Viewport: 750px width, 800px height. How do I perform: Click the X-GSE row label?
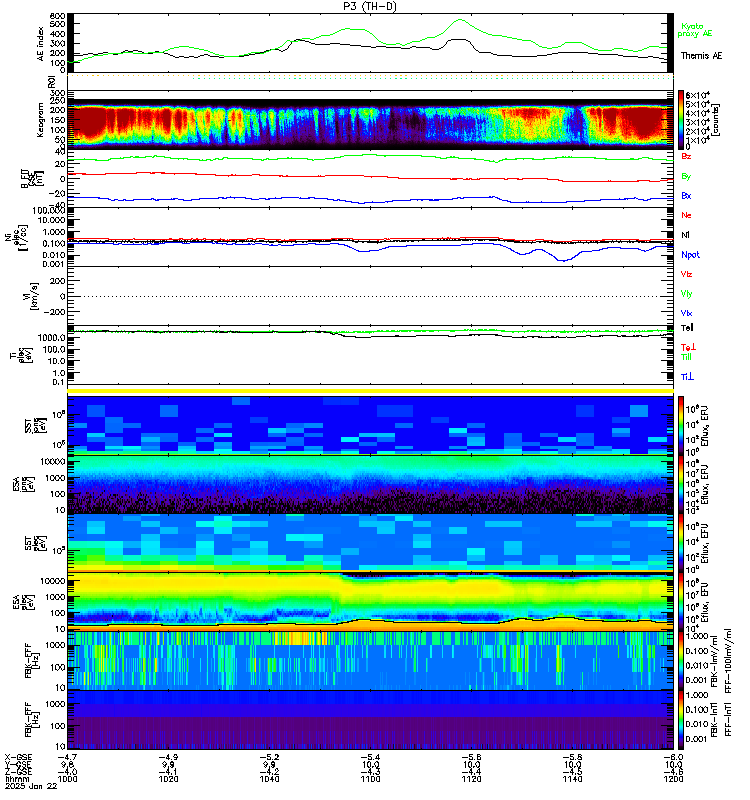18,757
